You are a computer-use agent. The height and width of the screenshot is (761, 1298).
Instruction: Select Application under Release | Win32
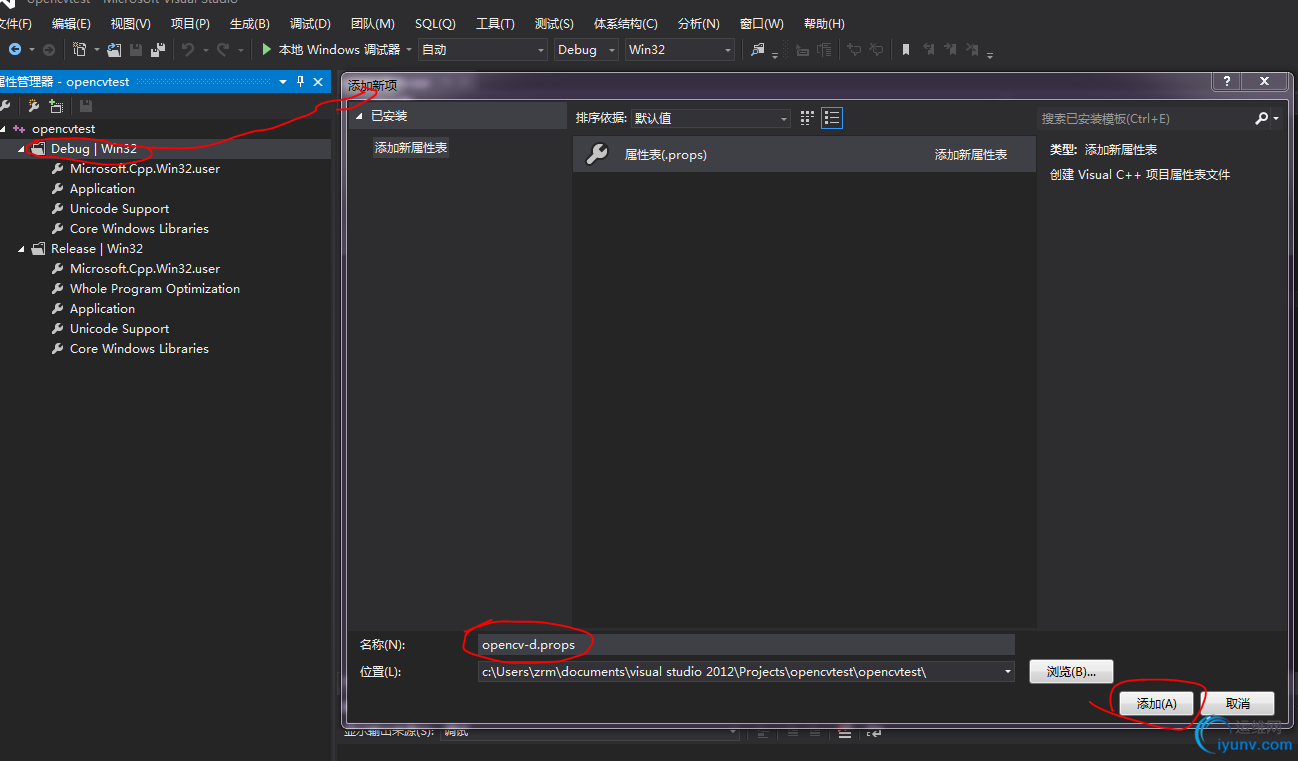[x=102, y=309]
